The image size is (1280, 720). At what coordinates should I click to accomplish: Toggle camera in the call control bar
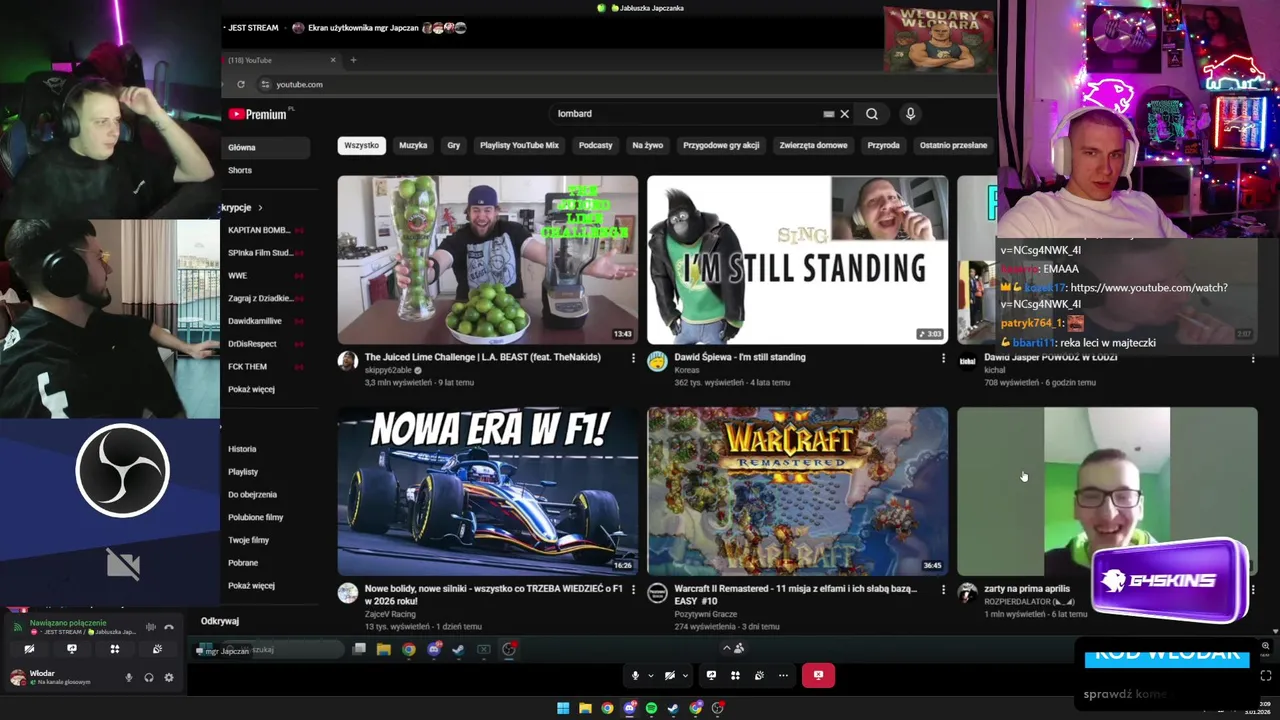click(670, 675)
